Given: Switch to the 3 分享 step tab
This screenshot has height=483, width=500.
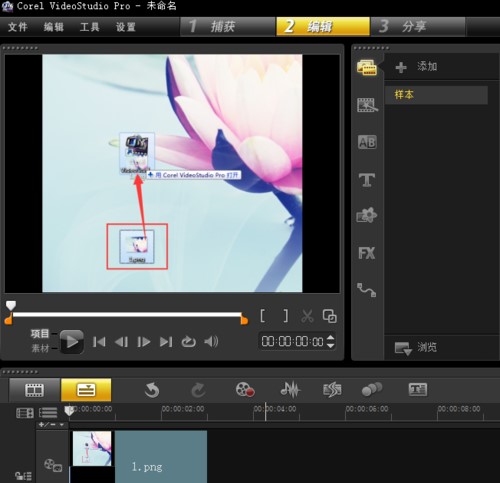Looking at the screenshot, I should click(418, 26).
